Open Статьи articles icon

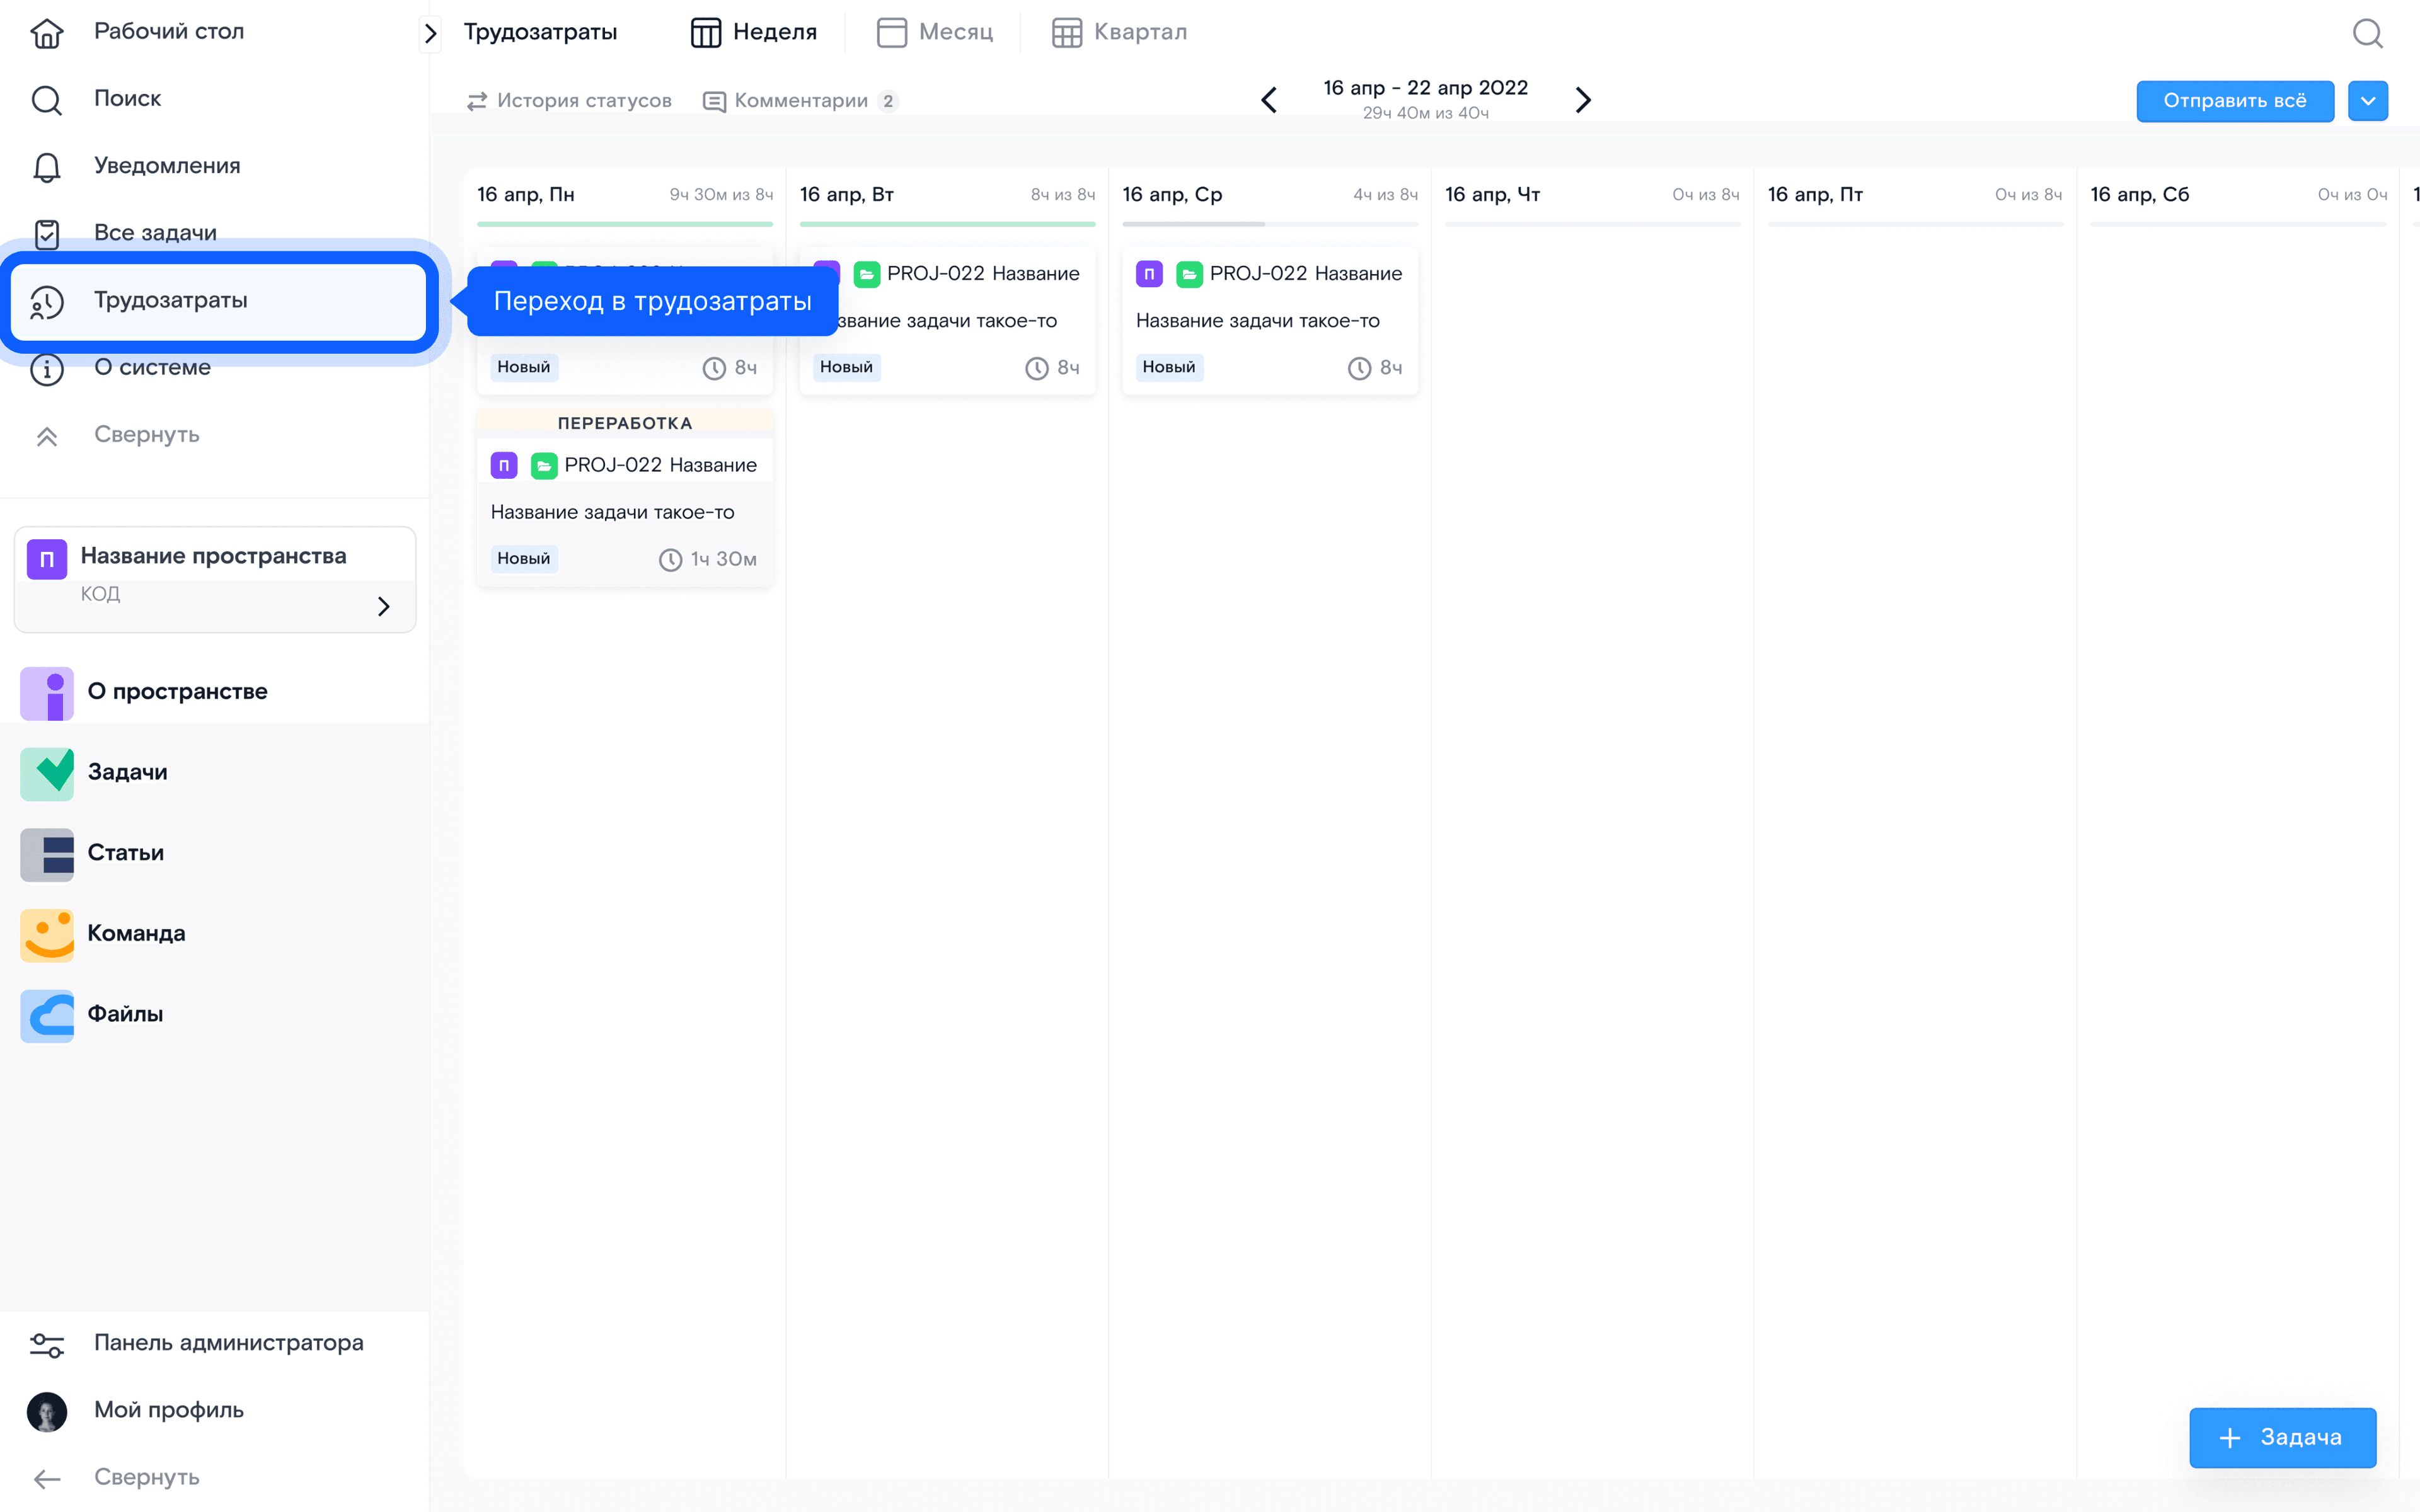(x=47, y=854)
